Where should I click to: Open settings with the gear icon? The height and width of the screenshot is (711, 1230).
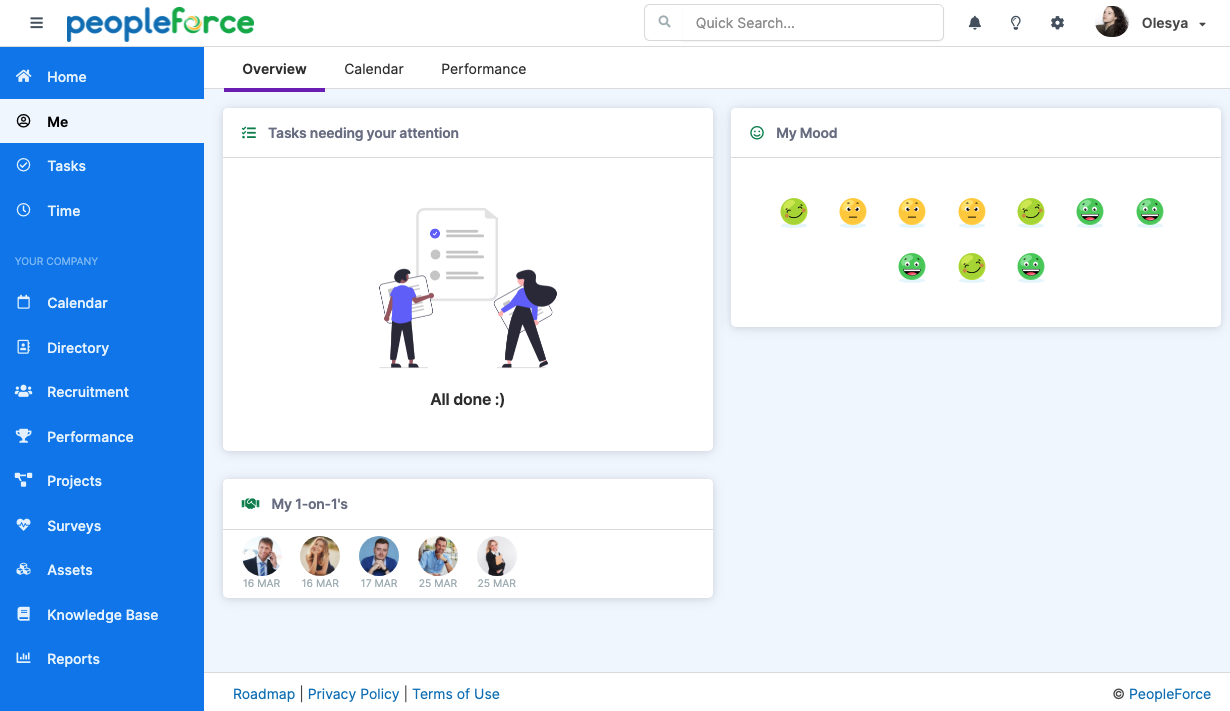[x=1057, y=23]
